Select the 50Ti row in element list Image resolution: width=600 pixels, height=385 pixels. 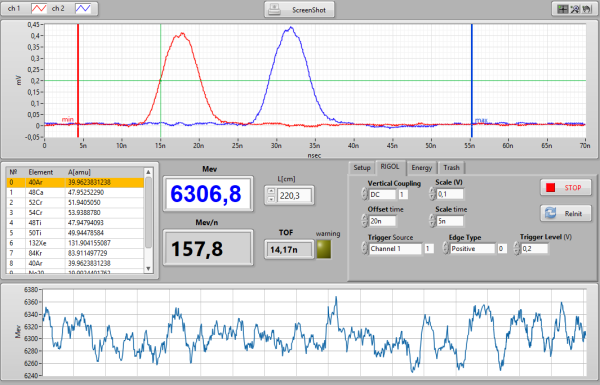coord(75,233)
